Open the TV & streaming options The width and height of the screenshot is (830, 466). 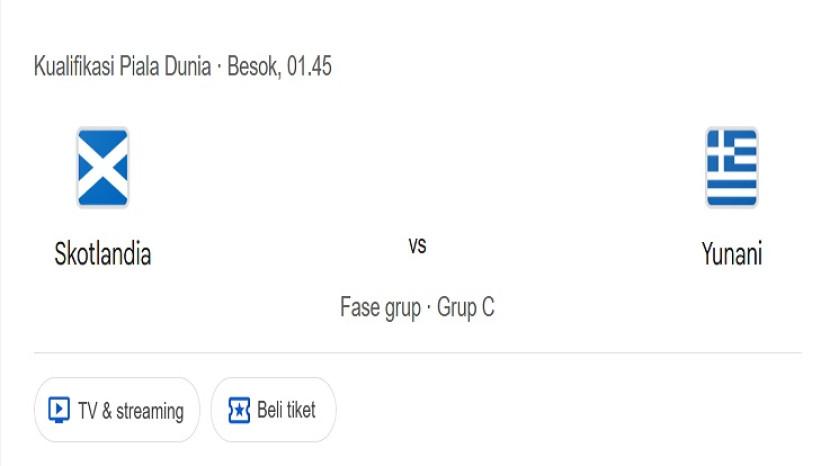coord(117,410)
